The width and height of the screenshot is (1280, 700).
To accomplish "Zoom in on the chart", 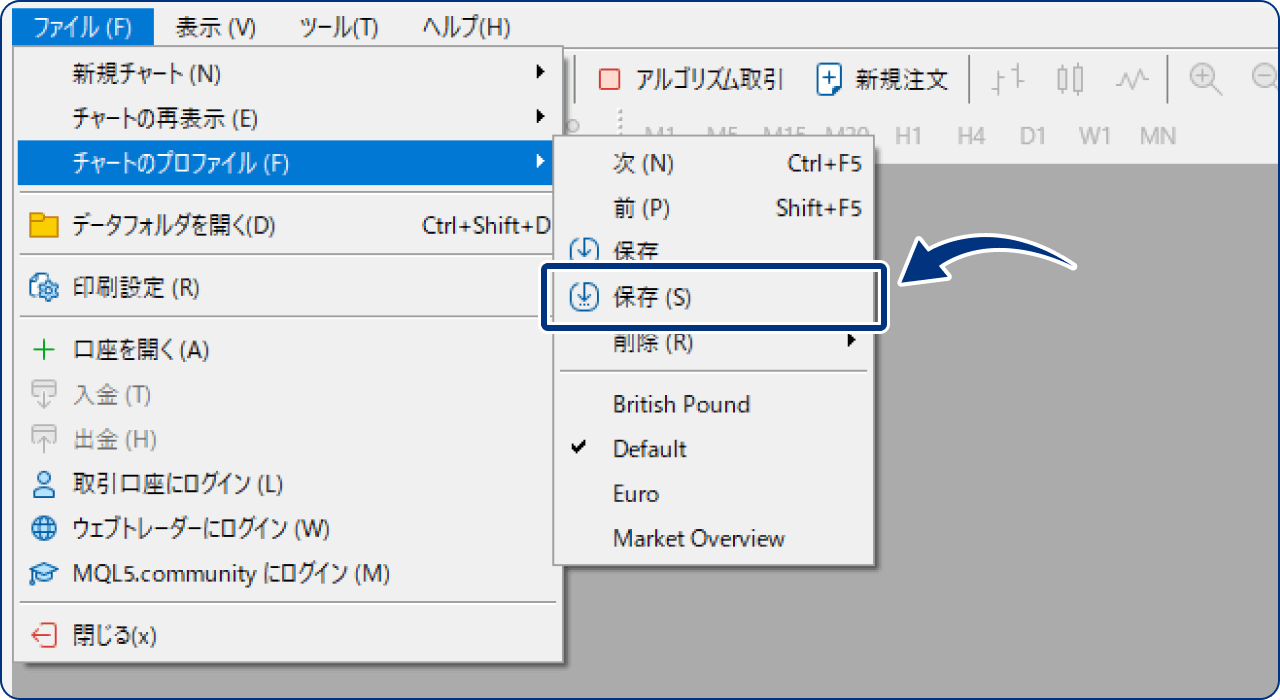I will tap(1205, 78).
